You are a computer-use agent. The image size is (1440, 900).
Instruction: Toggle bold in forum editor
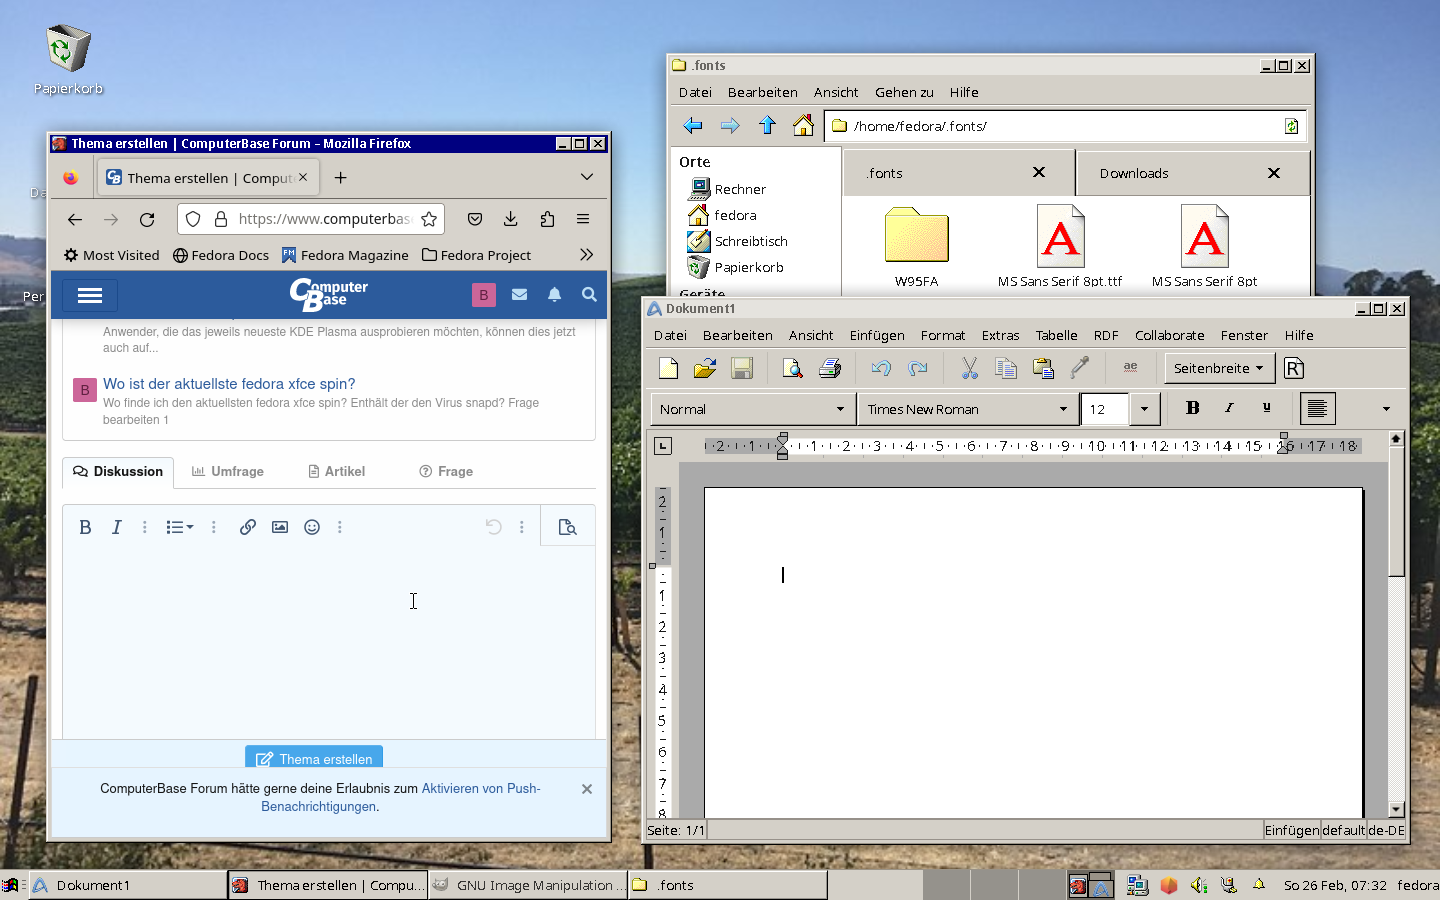[x=85, y=527]
